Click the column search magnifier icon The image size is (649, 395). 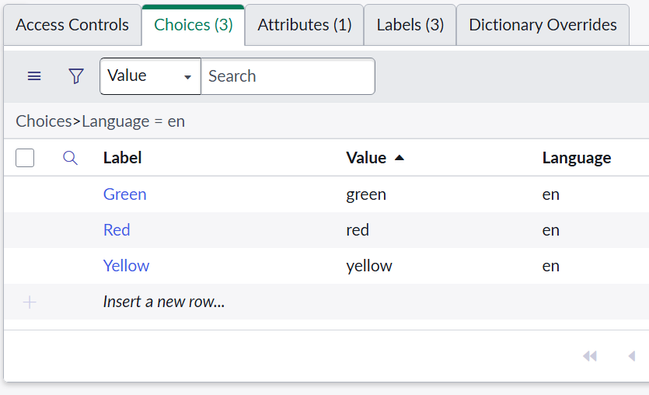coord(70,158)
